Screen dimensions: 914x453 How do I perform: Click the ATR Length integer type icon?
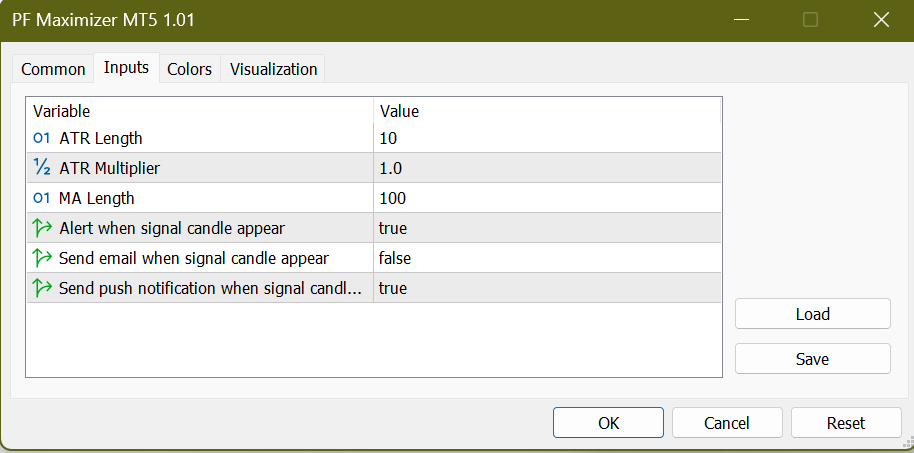point(42,138)
